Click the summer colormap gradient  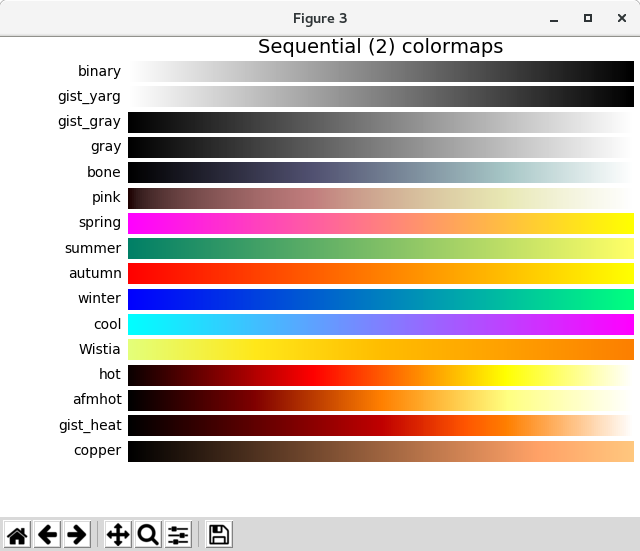click(381, 249)
